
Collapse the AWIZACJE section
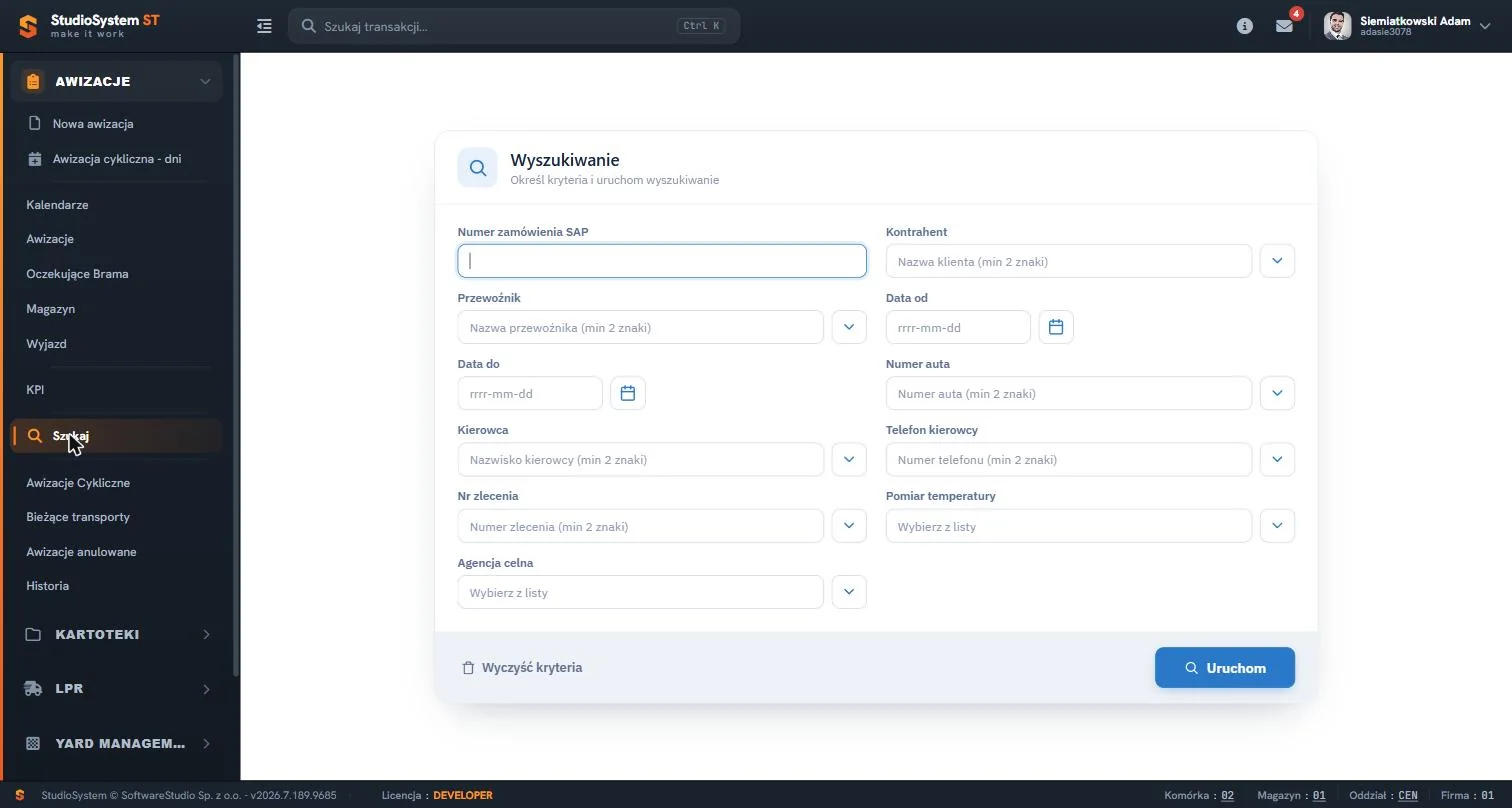point(116,81)
